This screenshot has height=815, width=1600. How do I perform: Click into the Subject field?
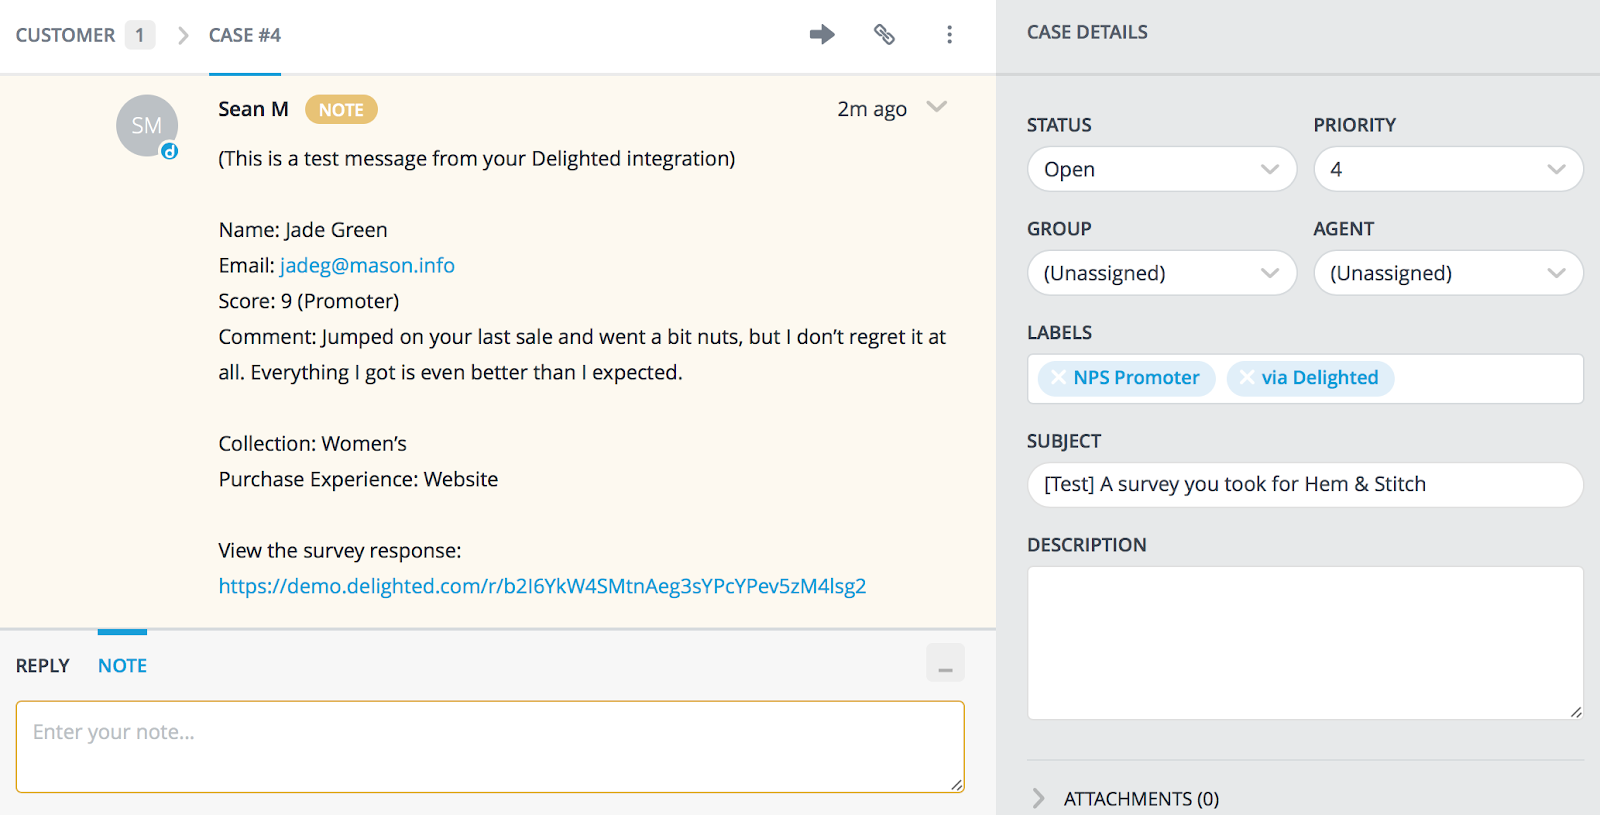pyautogui.click(x=1304, y=484)
